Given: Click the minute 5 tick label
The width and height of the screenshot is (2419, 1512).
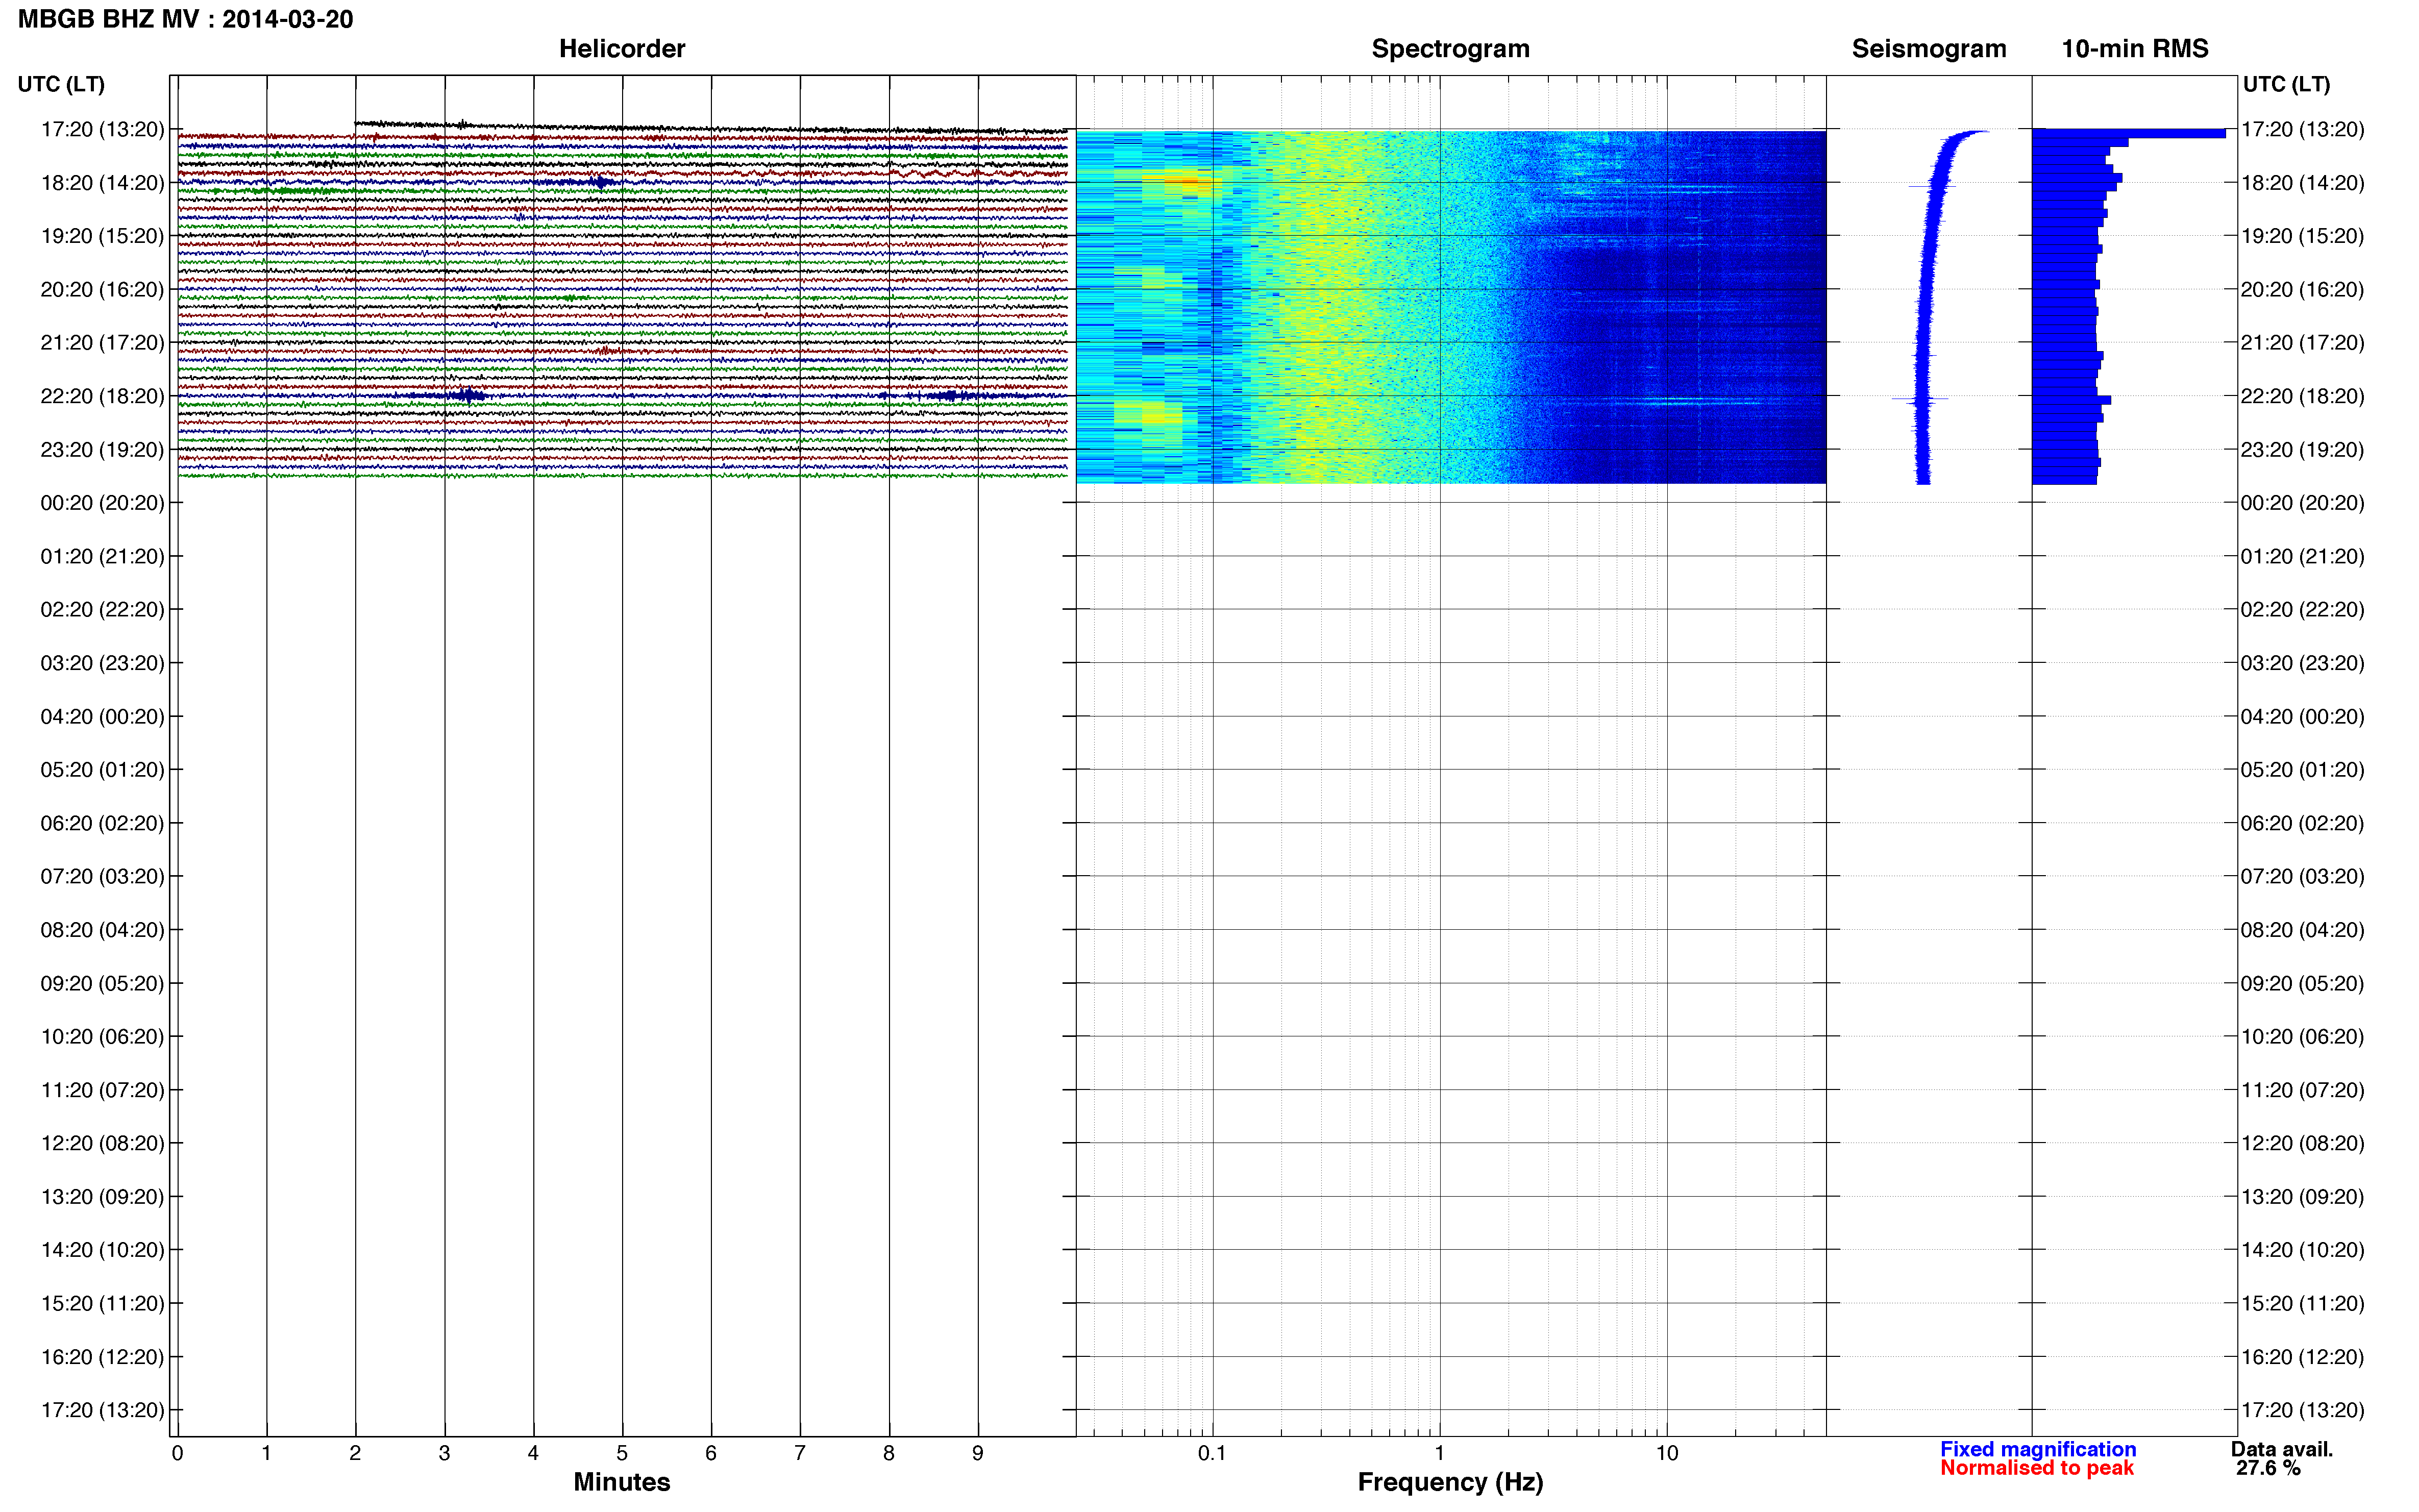Looking at the screenshot, I should click(622, 1452).
